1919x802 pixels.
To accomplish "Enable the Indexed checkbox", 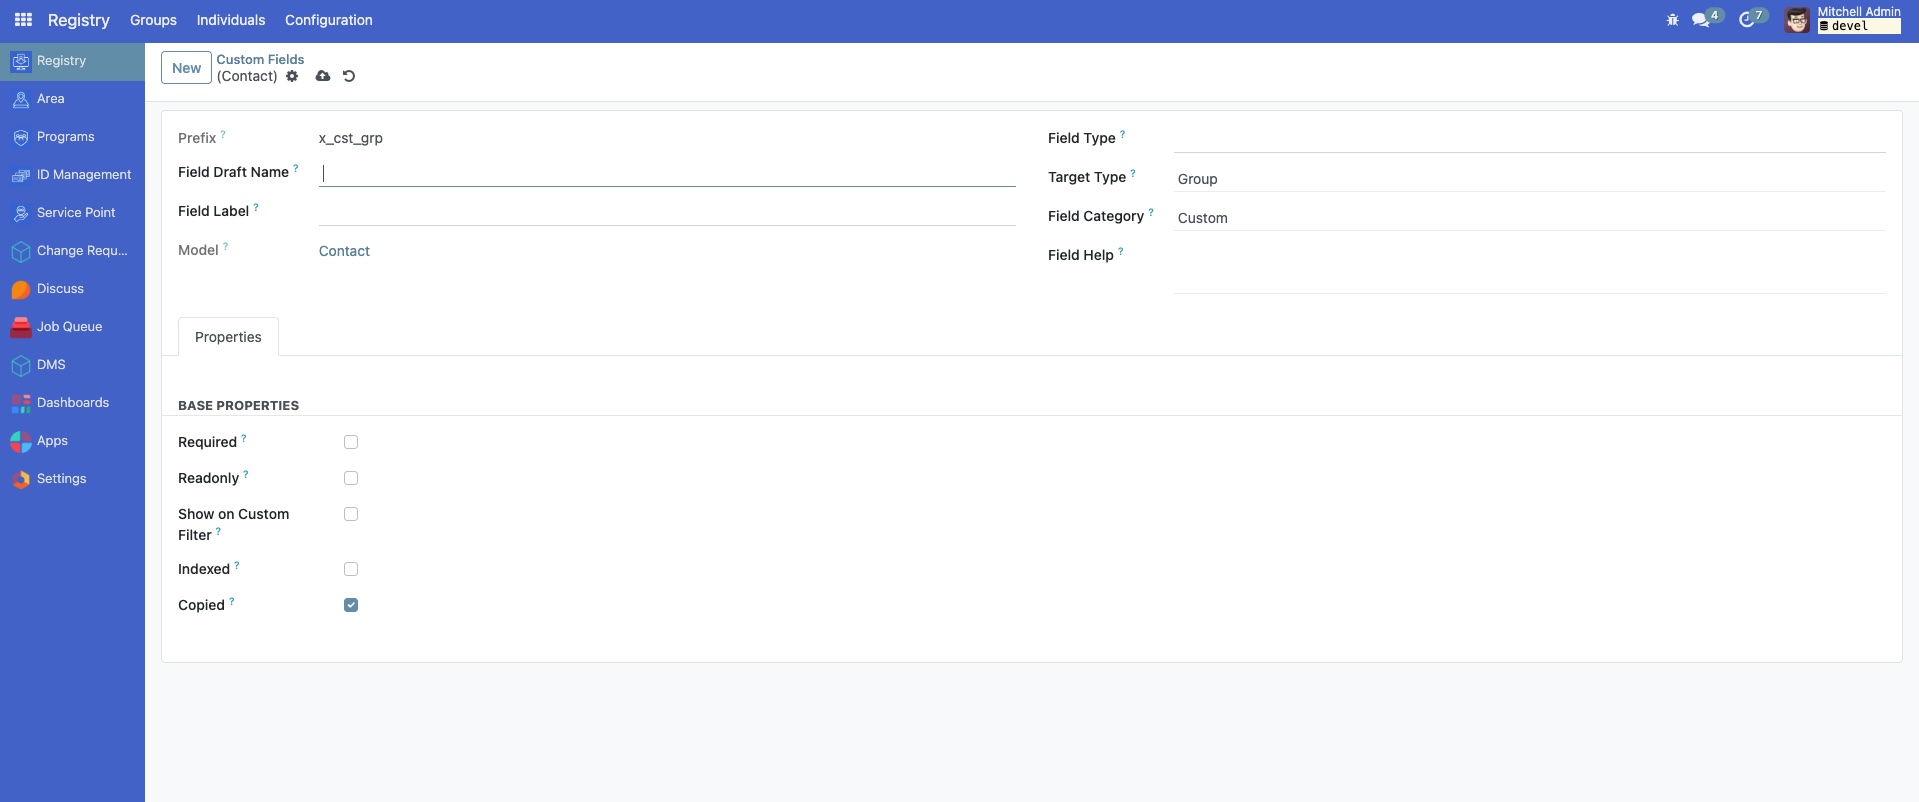I will (351, 569).
